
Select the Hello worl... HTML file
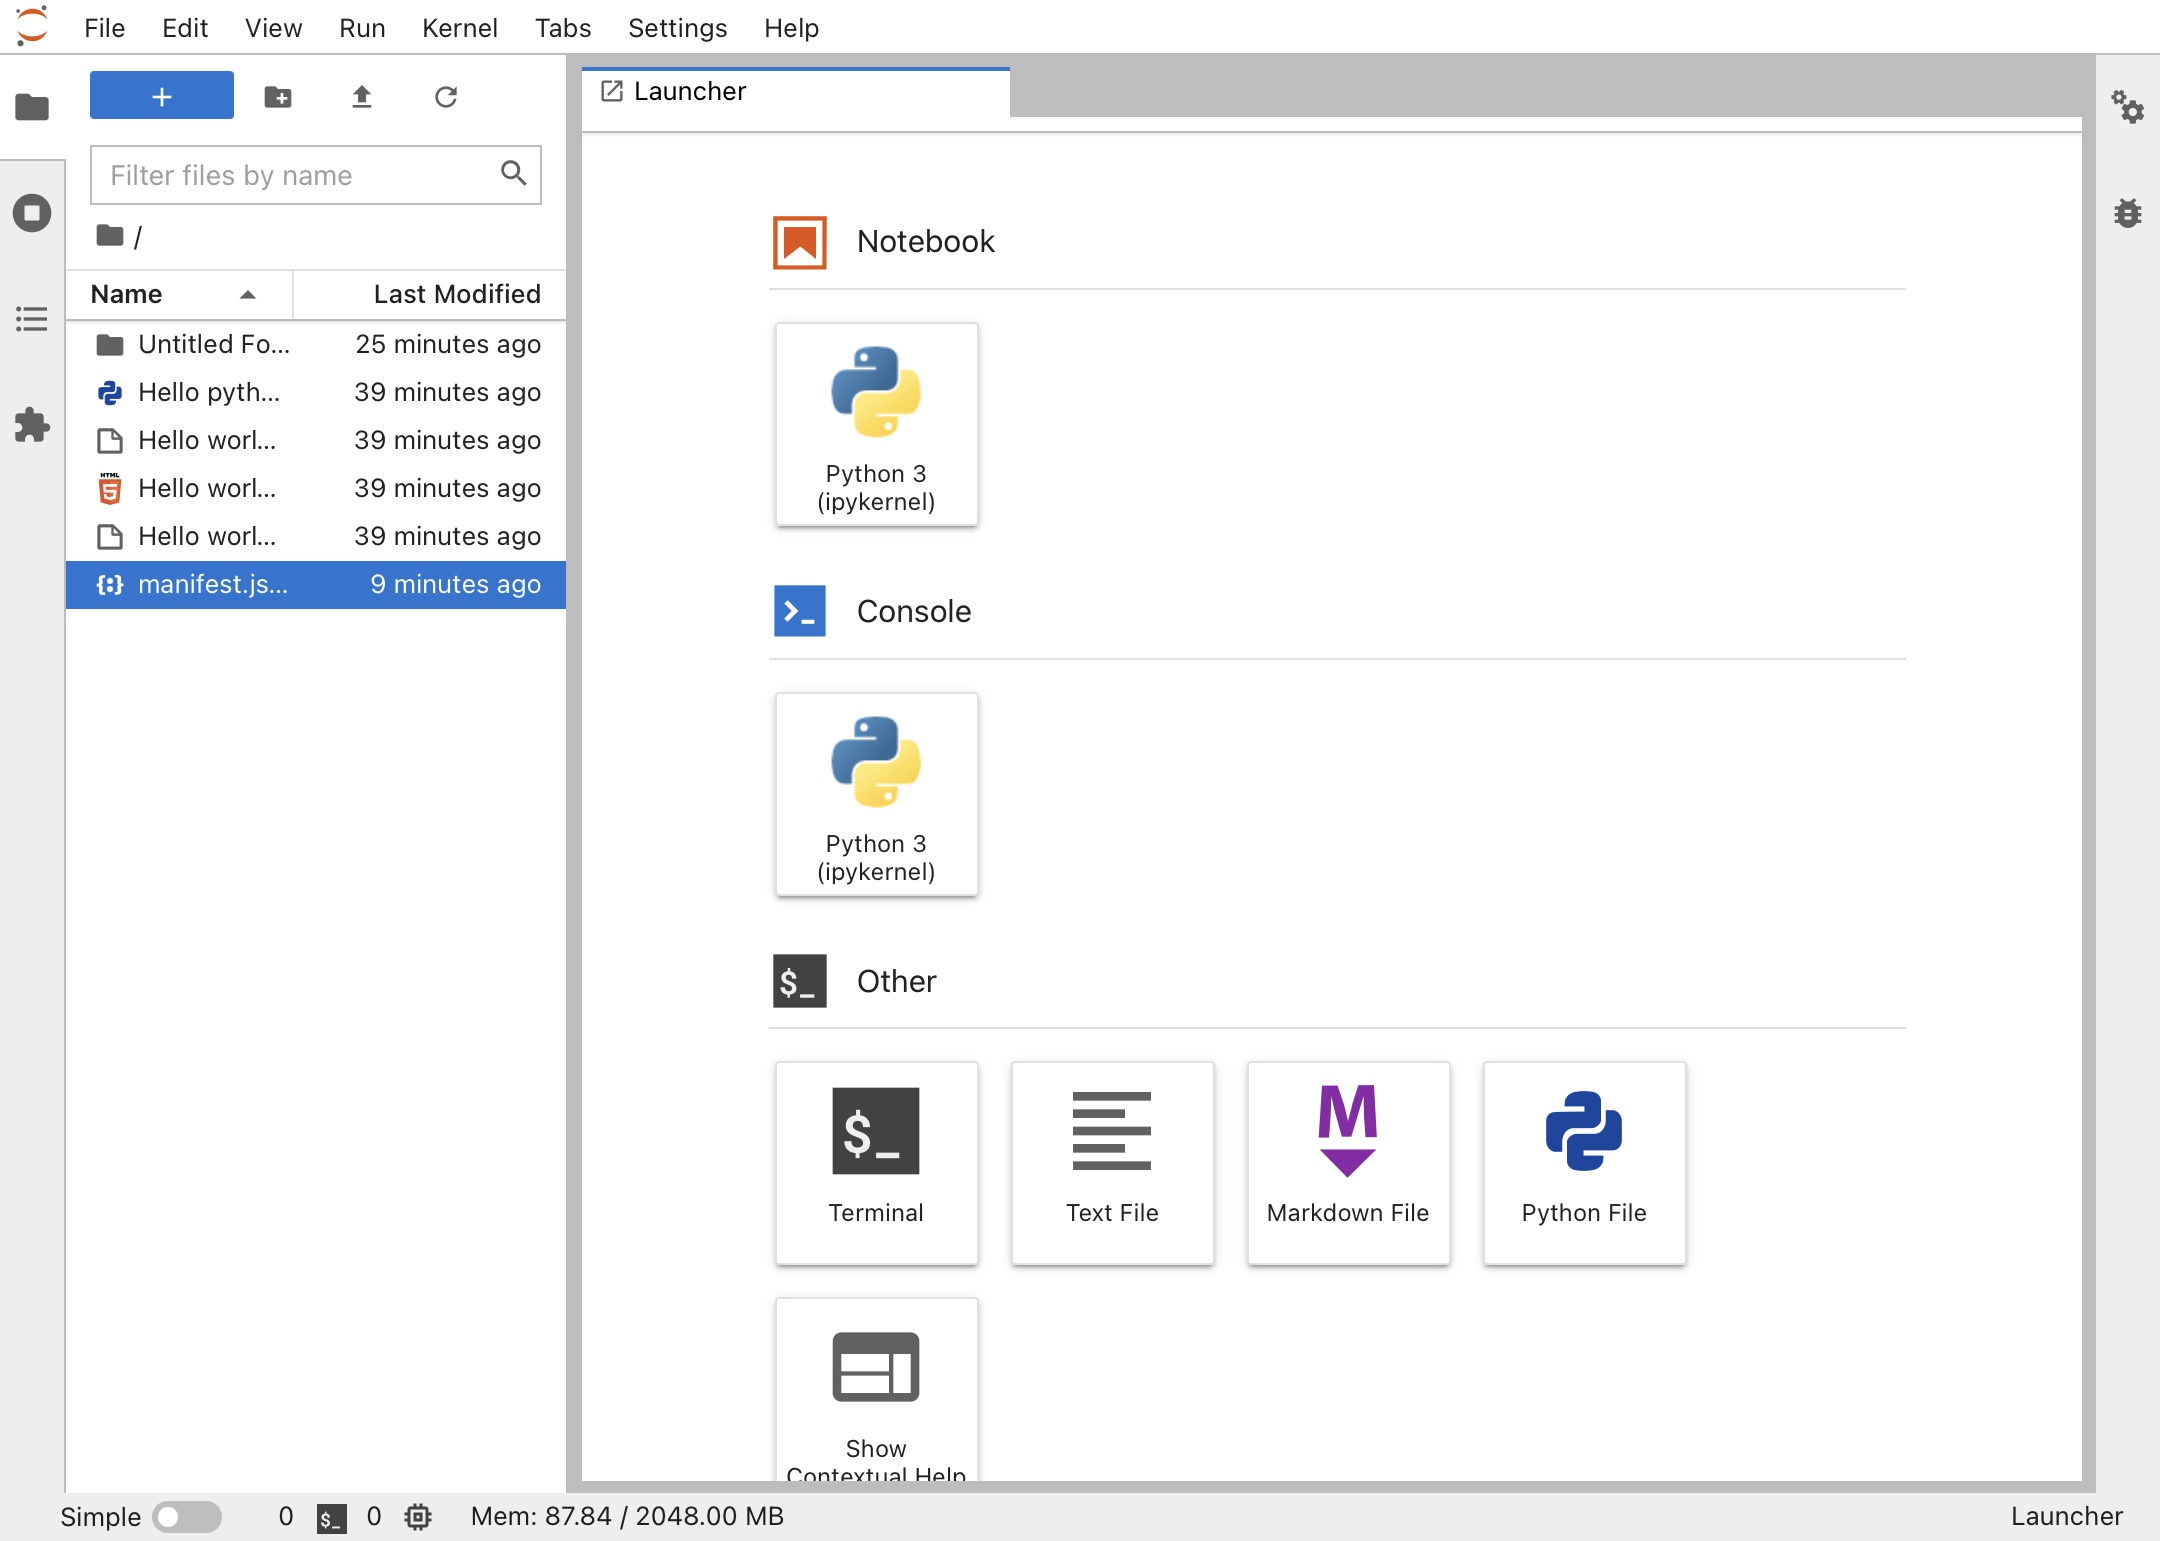(316, 488)
